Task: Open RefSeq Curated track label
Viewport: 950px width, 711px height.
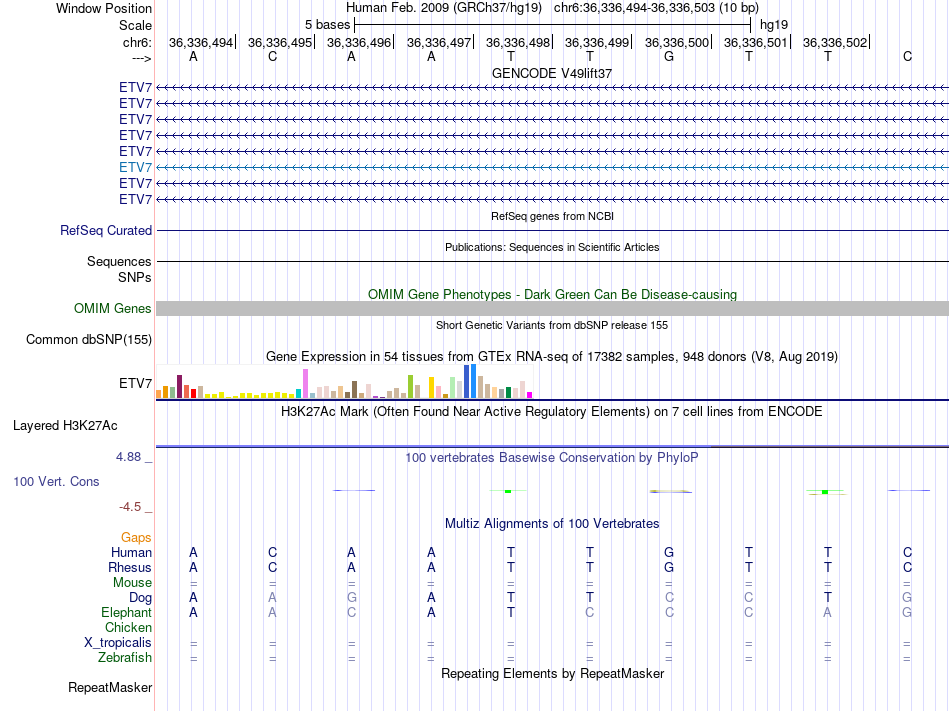Action: click(x=106, y=230)
